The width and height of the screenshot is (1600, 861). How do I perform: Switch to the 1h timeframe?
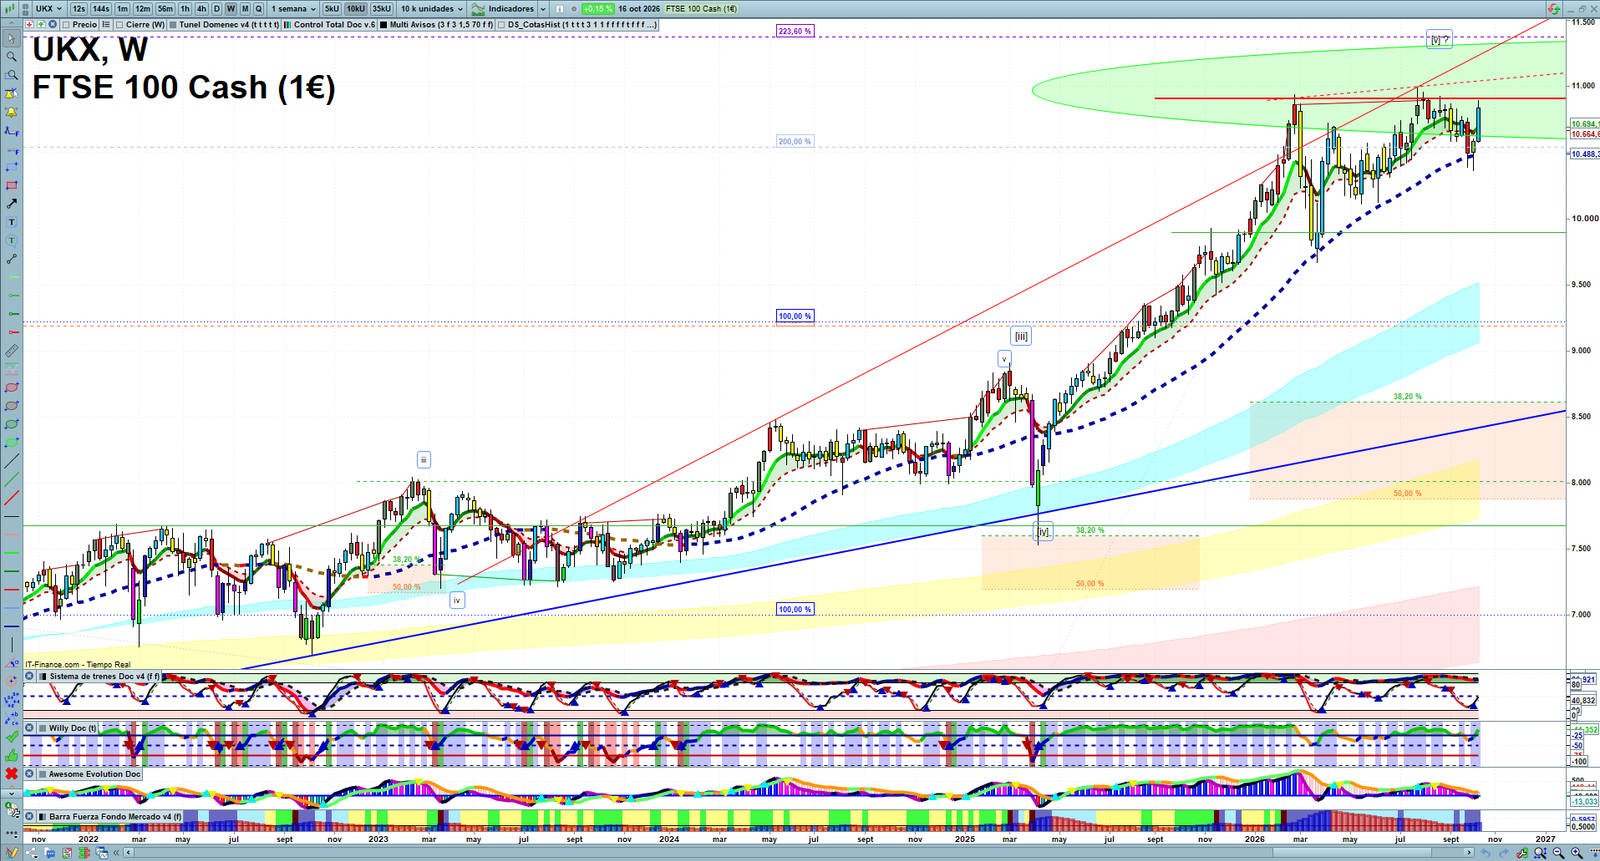[185, 9]
